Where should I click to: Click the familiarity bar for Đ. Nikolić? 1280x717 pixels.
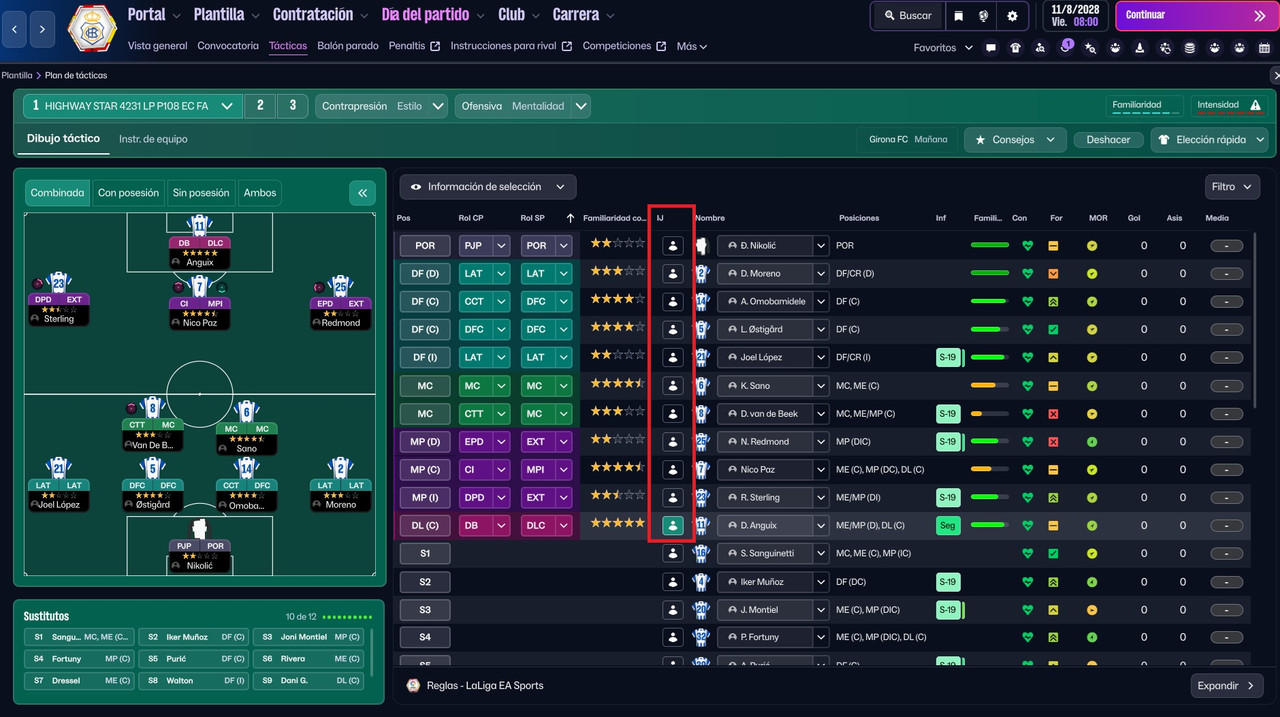[x=990, y=245]
